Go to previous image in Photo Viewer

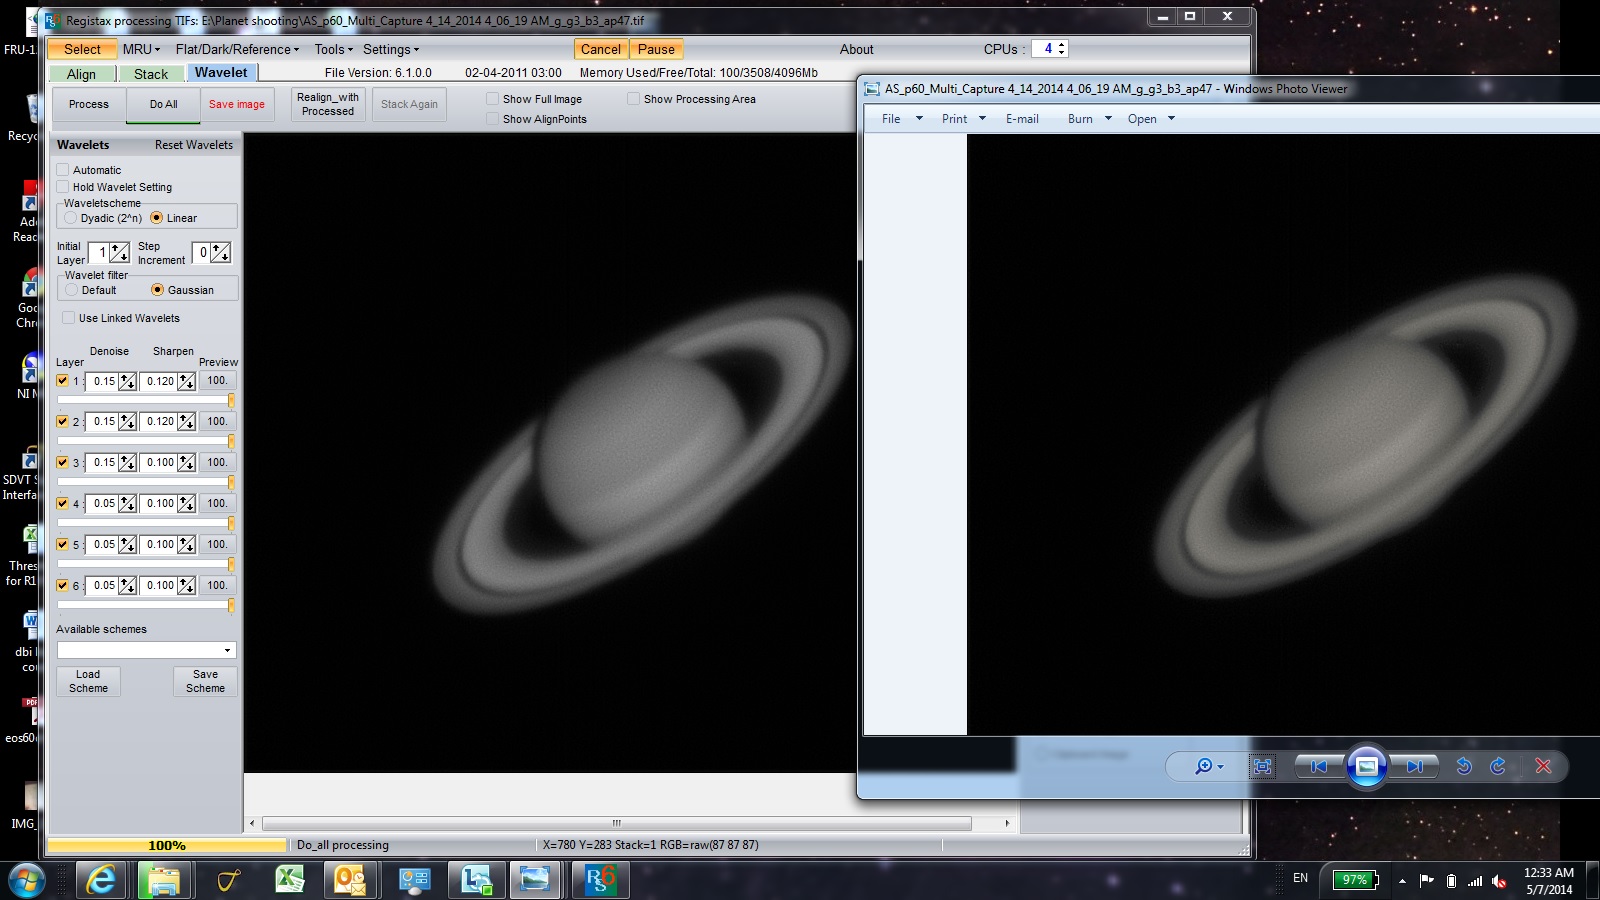[x=1319, y=766]
